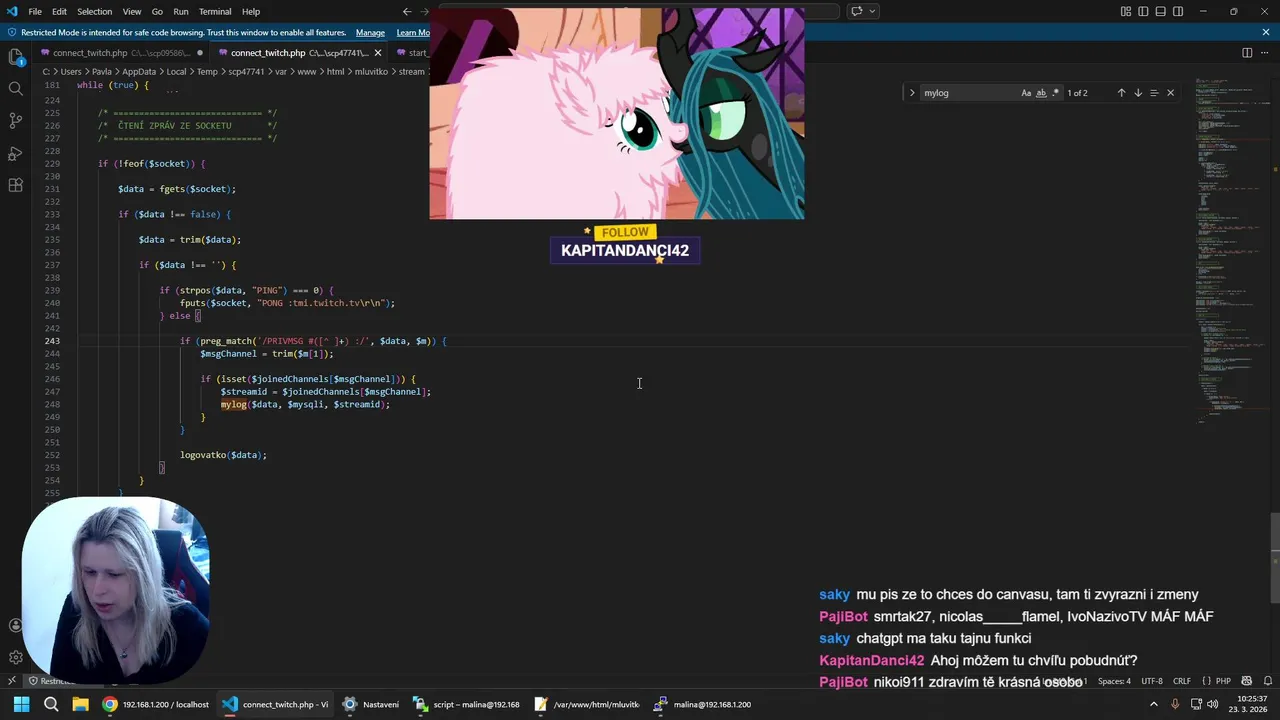This screenshot has height=720, width=1280.
Task: Change CRLF line ending in status bar
Action: (x=1182, y=681)
